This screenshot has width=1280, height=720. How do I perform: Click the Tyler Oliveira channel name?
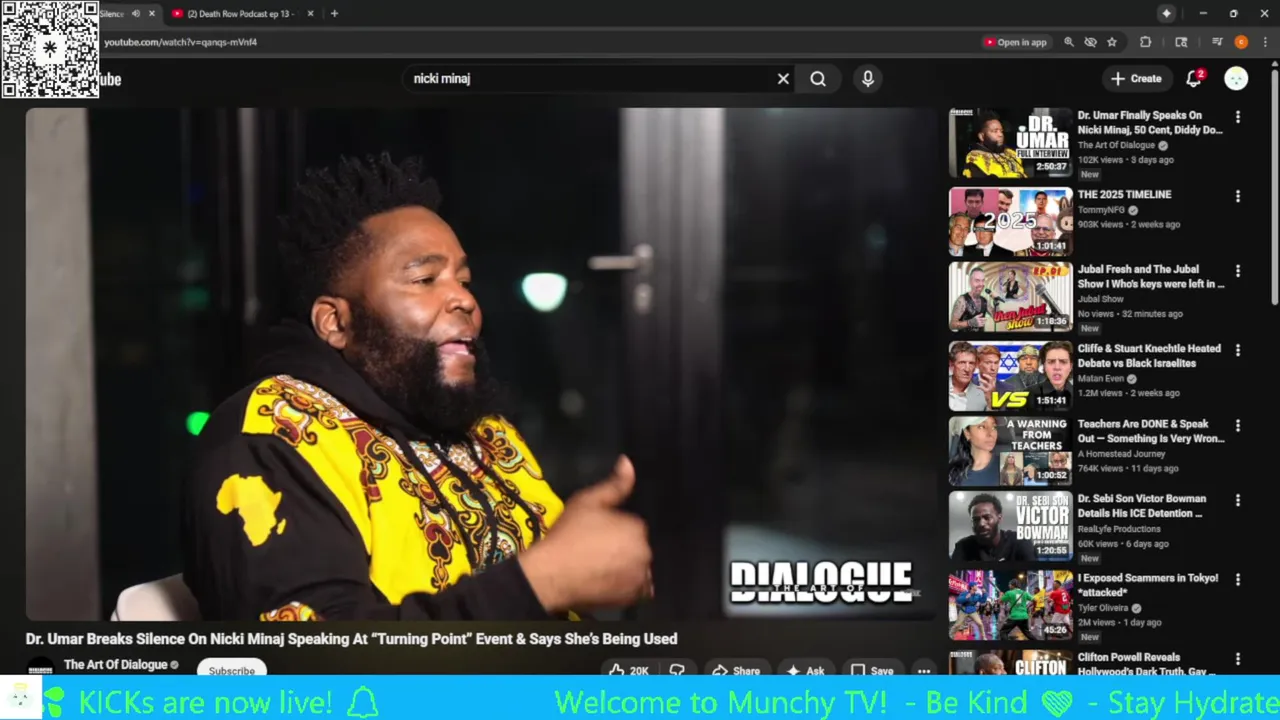pyautogui.click(x=1103, y=608)
